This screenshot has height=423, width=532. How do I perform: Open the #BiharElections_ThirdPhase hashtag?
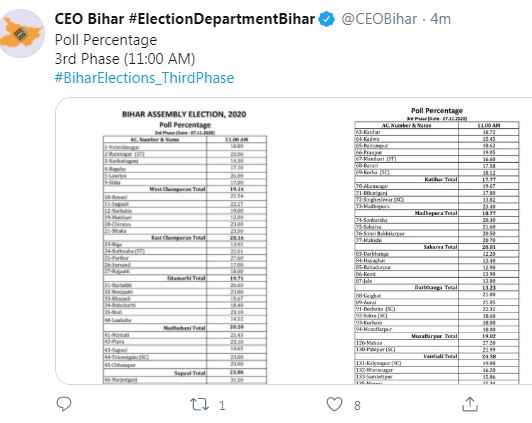click(x=145, y=78)
